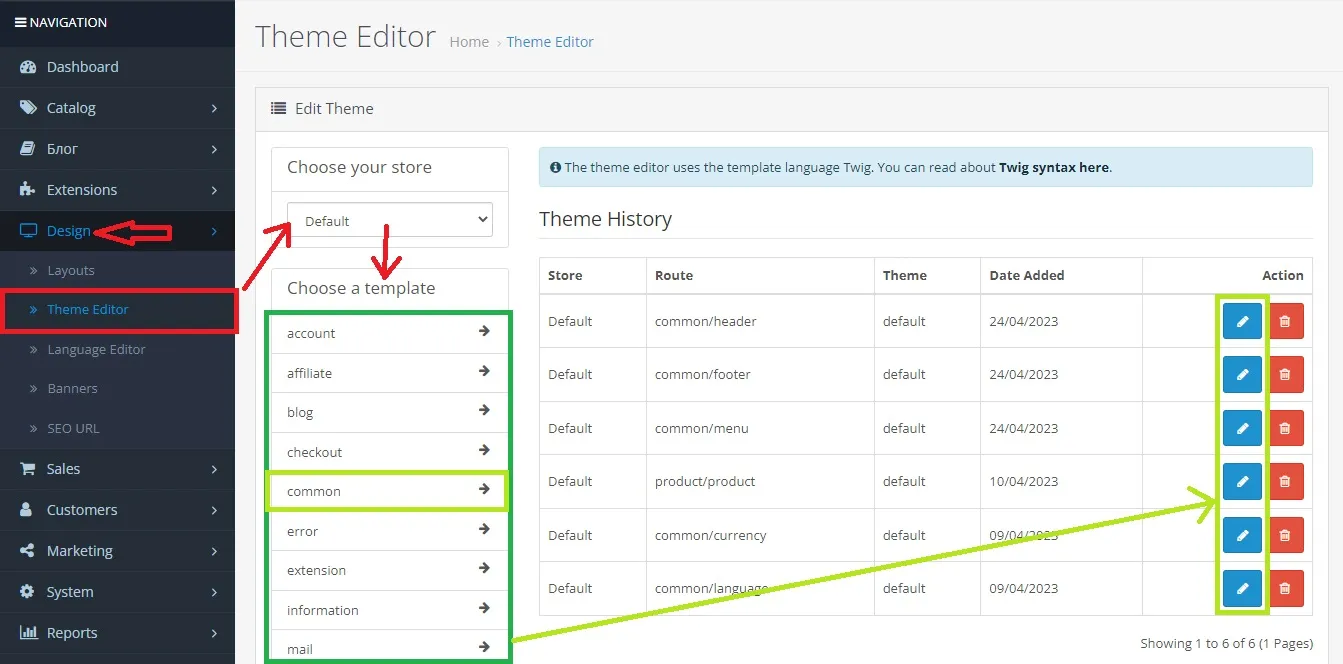Edit the common/currency theme entry
Viewport: 1343px width, 664px height.
coord(1242,535)
